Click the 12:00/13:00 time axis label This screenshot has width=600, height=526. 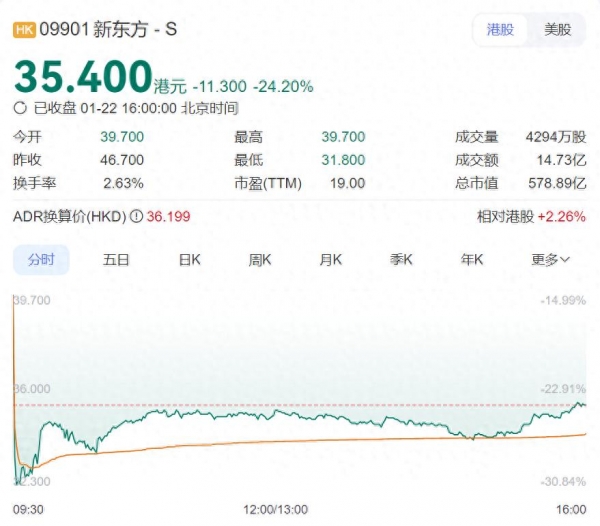pos(276,510)
